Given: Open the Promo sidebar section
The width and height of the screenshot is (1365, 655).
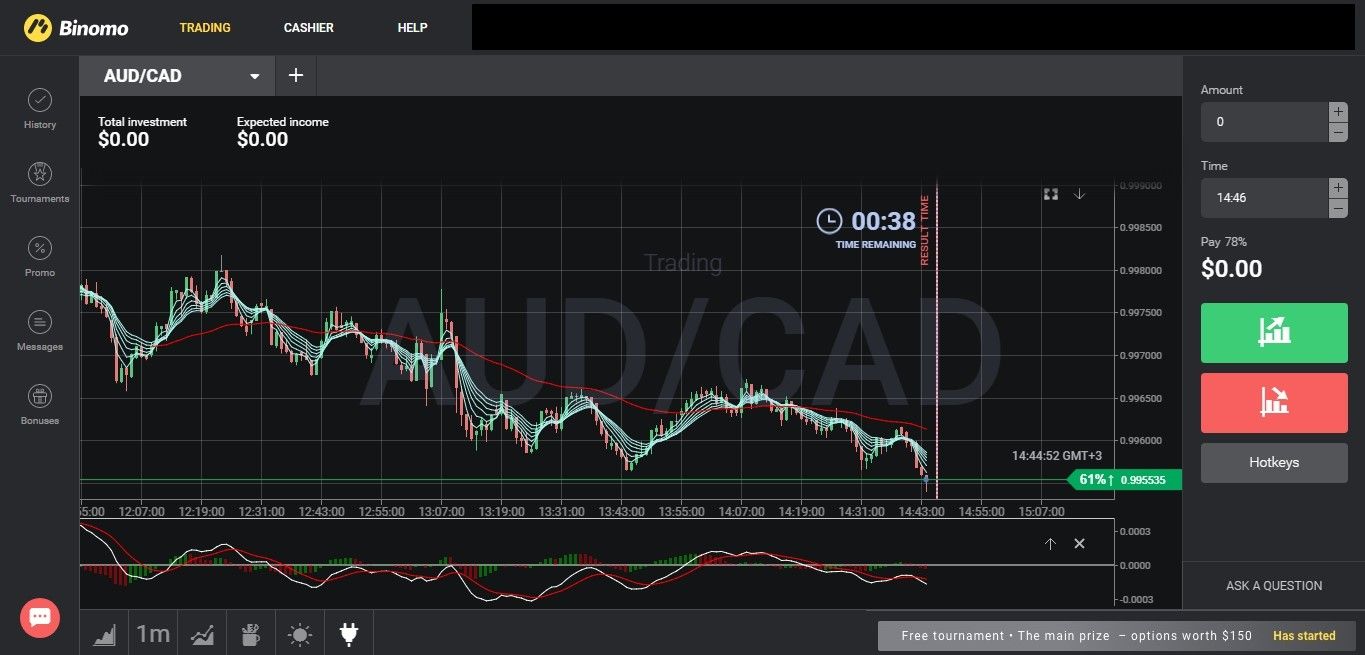Looking at the screenshot, I should tap(40, 257).
